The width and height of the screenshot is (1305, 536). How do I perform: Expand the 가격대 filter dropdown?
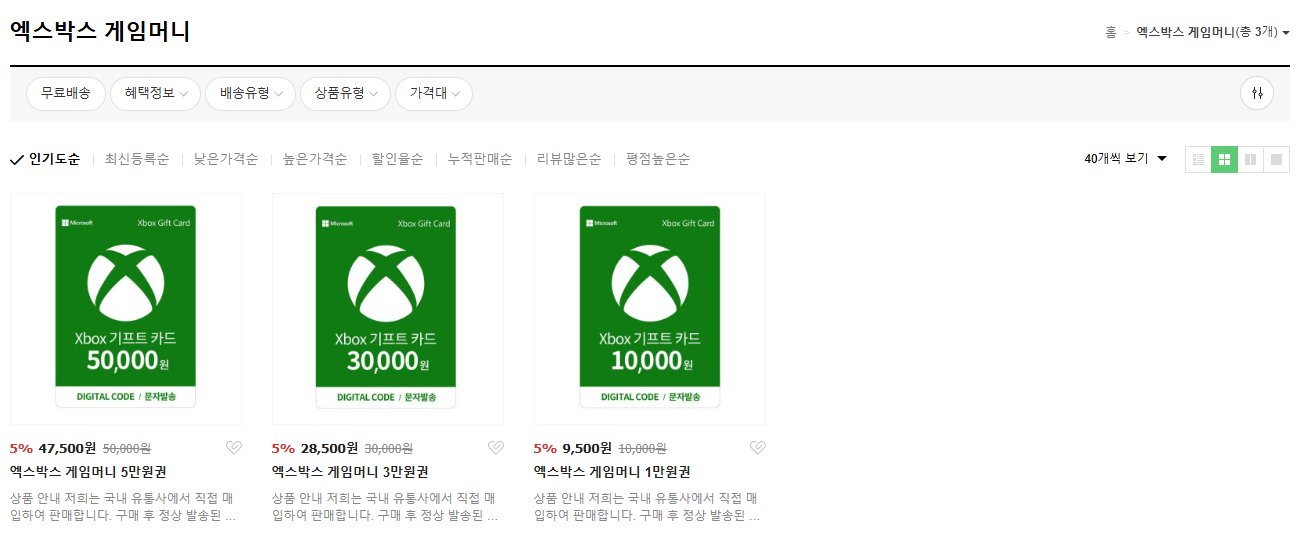(x=434, y=93)
